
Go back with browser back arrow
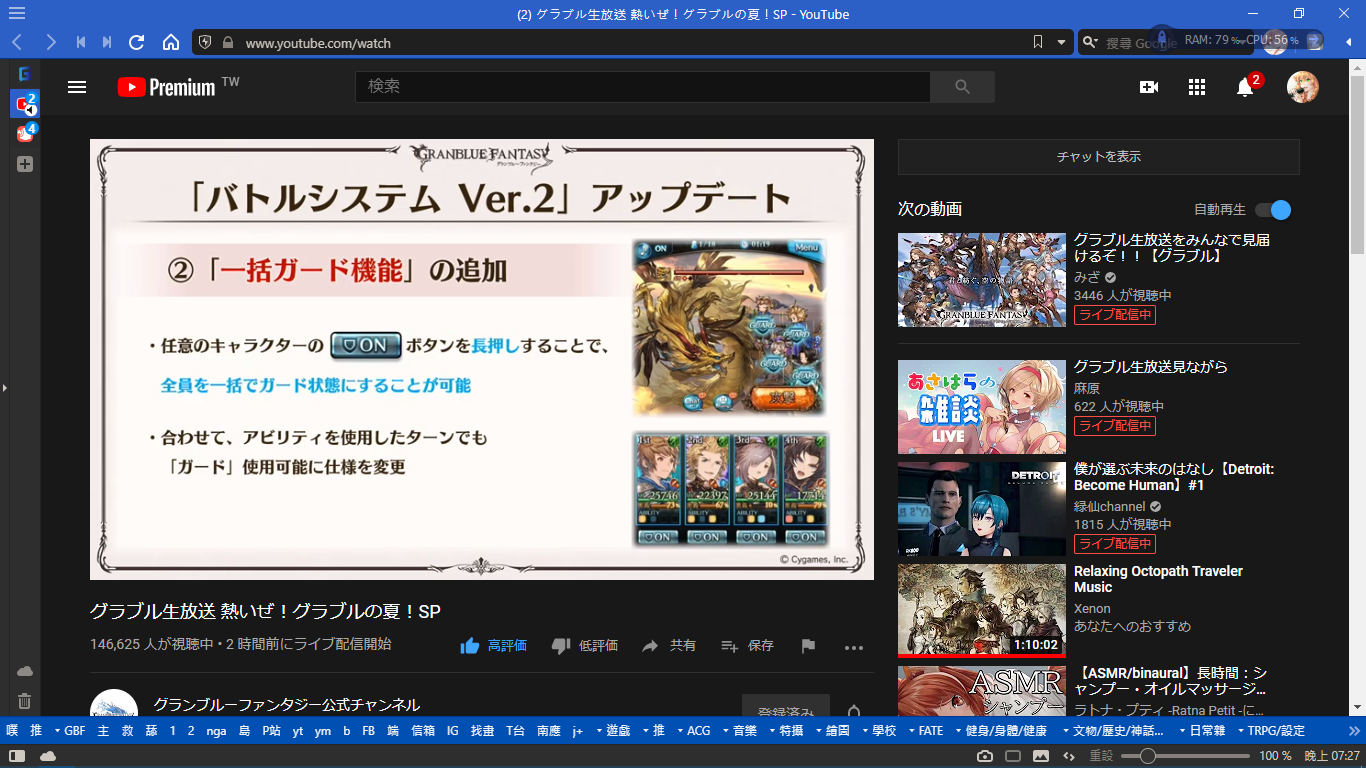click(17, 42)
